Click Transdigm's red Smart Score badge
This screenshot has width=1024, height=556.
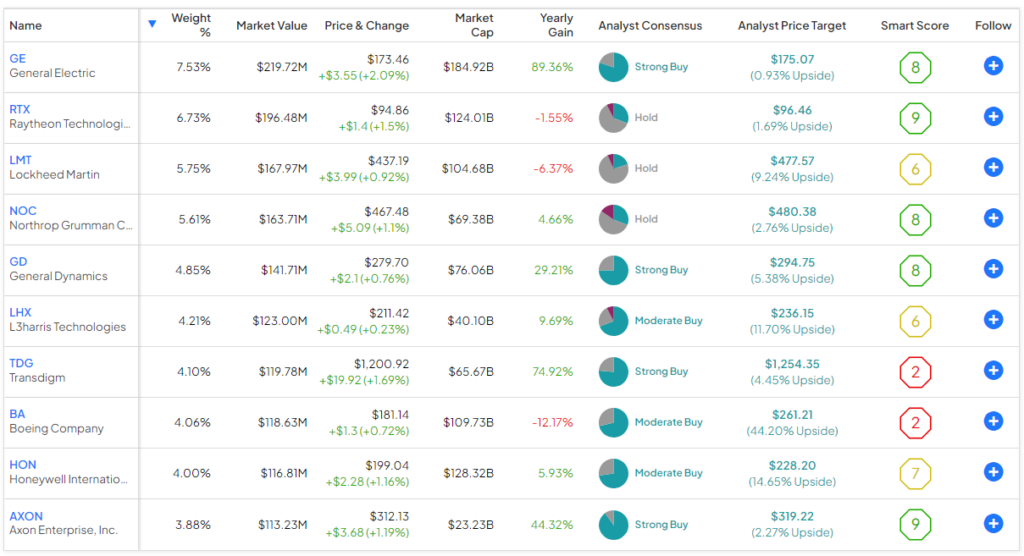(x=915, y=371)
